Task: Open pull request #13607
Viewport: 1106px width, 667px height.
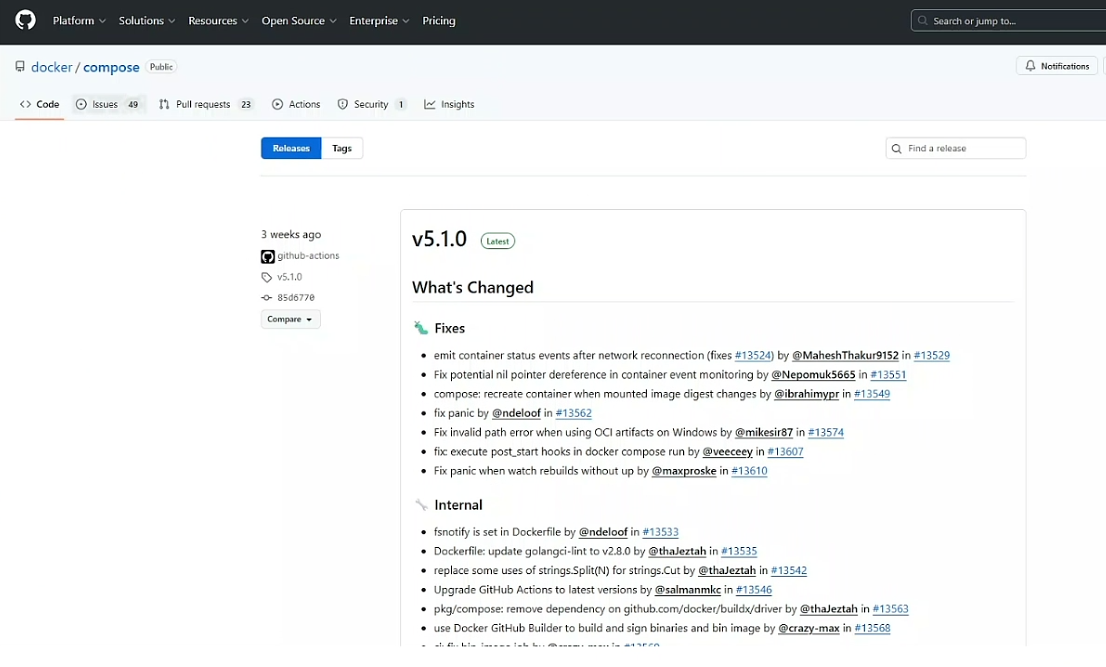Action: pos(785,451)
